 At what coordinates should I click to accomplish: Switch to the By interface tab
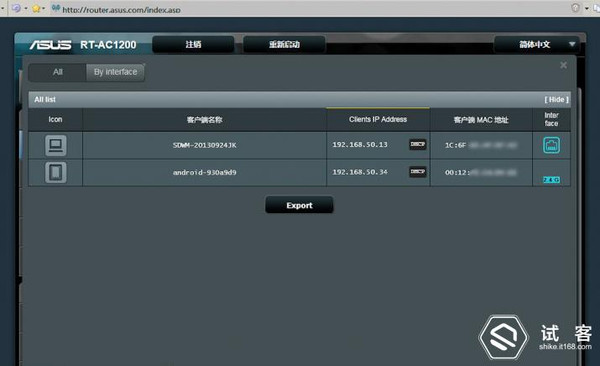[115, 72]
